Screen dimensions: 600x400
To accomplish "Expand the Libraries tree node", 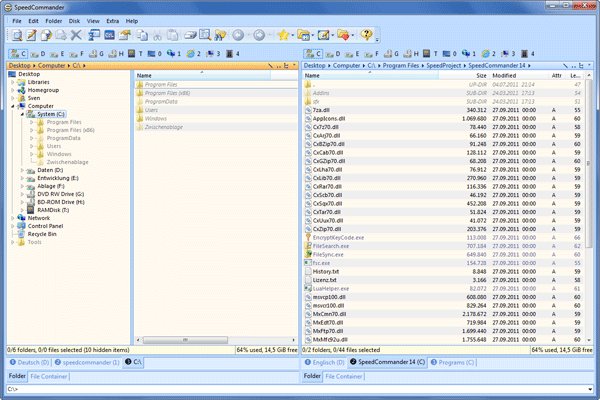I will point(13,82).
